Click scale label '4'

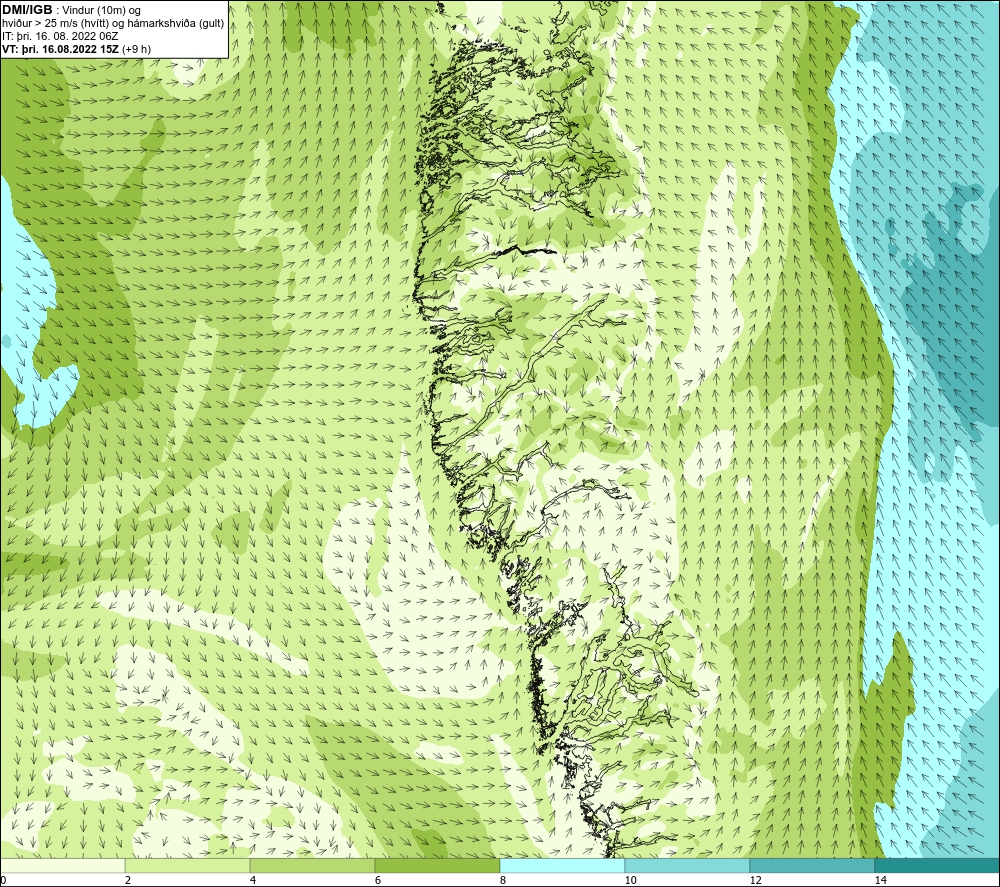pos(253,880)
